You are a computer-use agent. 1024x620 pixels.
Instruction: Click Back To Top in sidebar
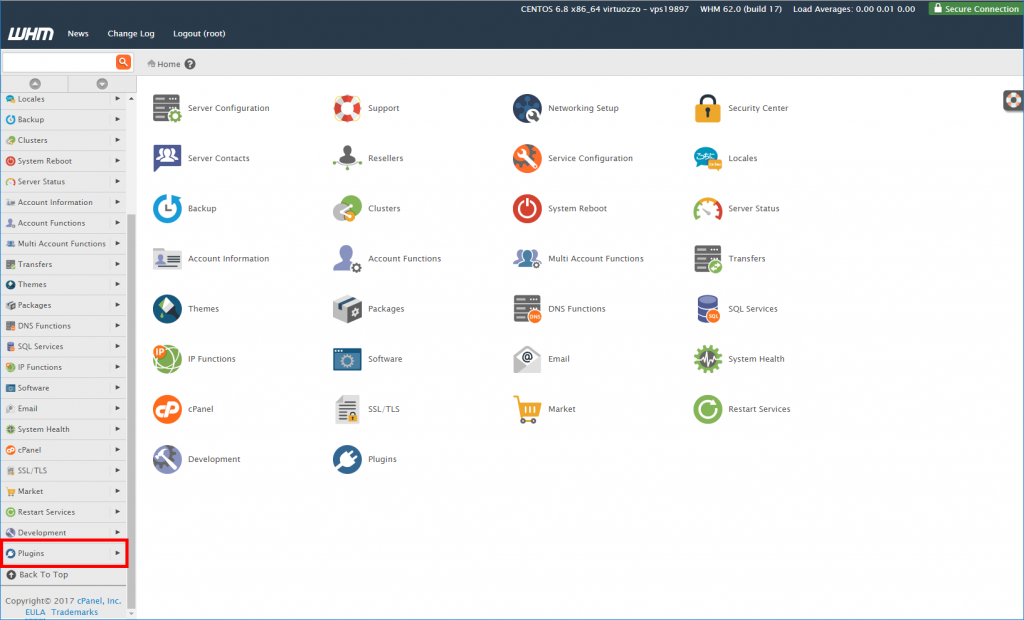click(43, 575)
